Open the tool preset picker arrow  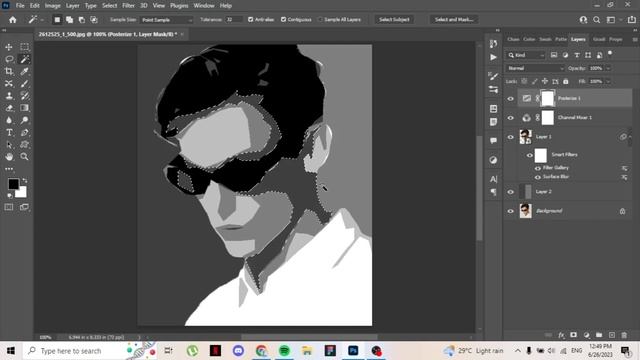point(42,20)
